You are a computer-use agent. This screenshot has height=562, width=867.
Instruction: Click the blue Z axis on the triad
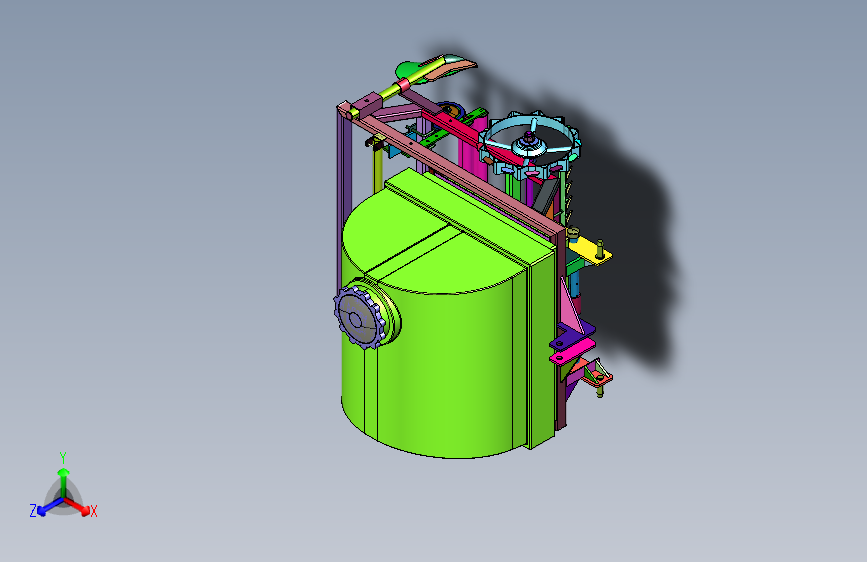(x=50, y=506)
